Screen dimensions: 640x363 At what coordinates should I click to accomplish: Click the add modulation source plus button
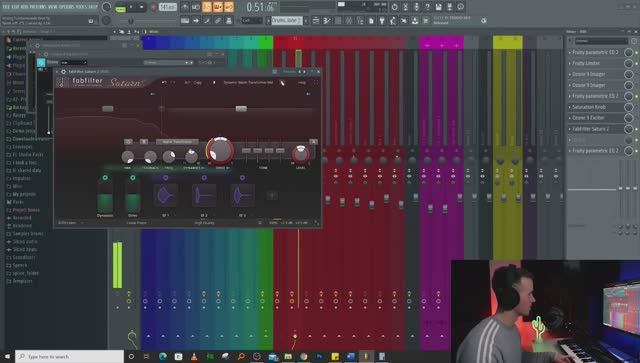(272, 195)
